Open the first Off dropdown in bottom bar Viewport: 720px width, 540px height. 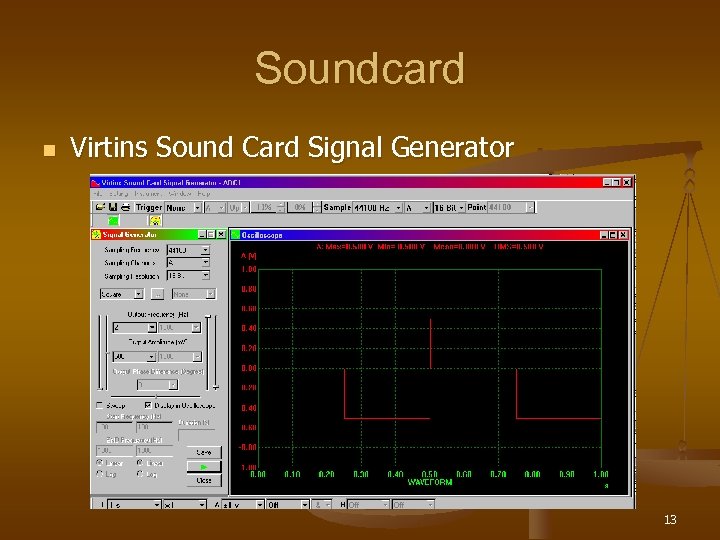click(288, 505)
